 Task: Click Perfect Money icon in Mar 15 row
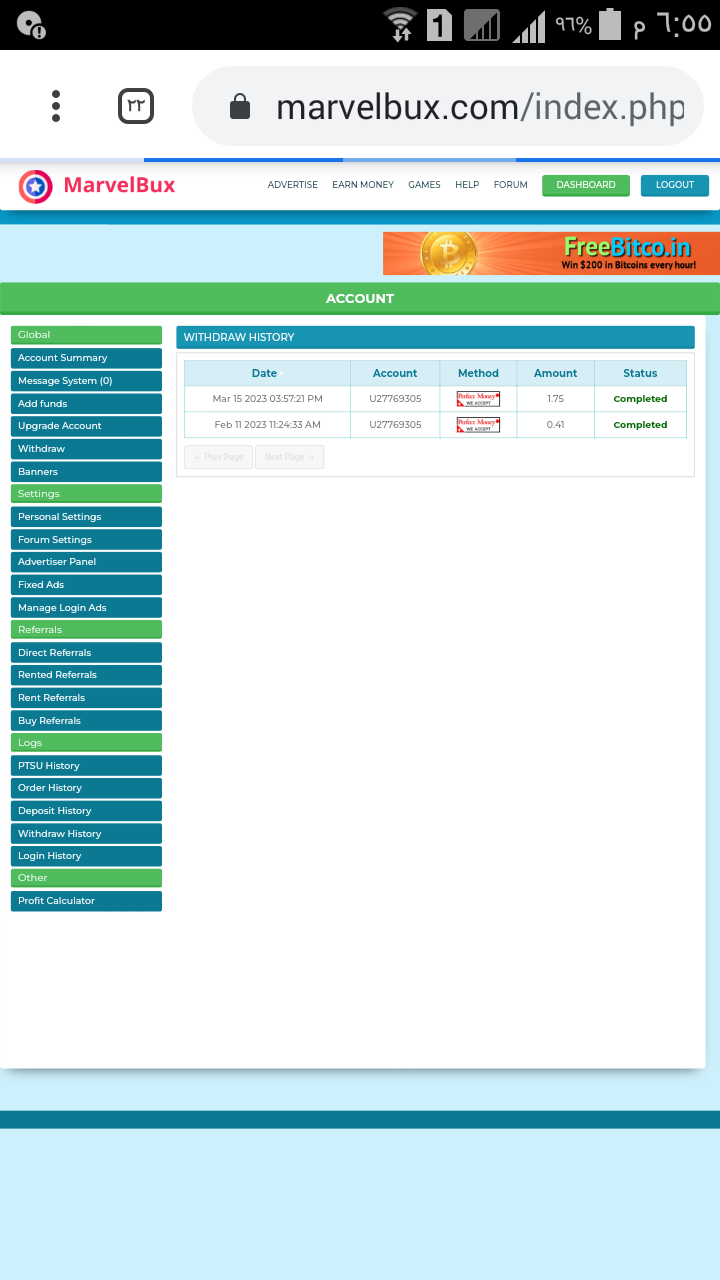(478, 399)
